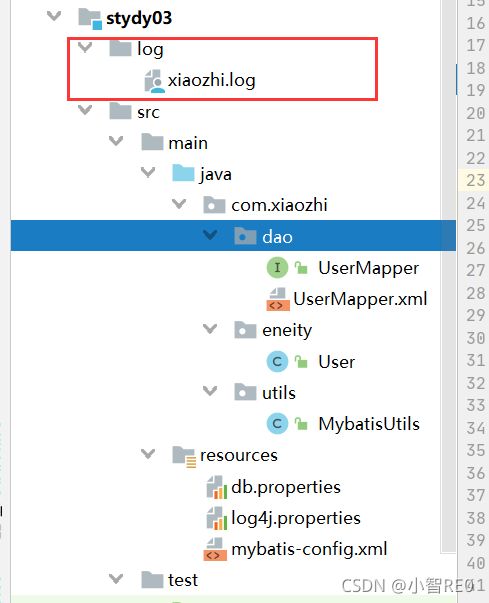Select the utils package label
This screenshot has width=489, height=603.
pyautogui.click(x=279, y=393)
